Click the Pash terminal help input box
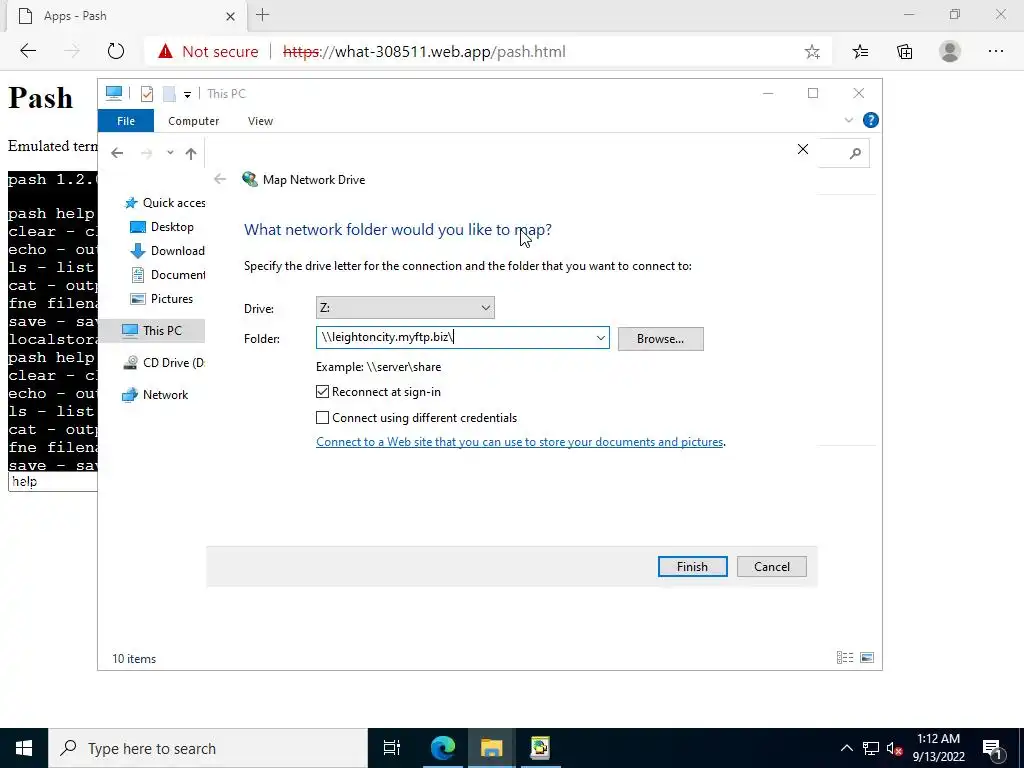Screen dimensions: 1024x768 pyautogui.click(x=53, y=482)
